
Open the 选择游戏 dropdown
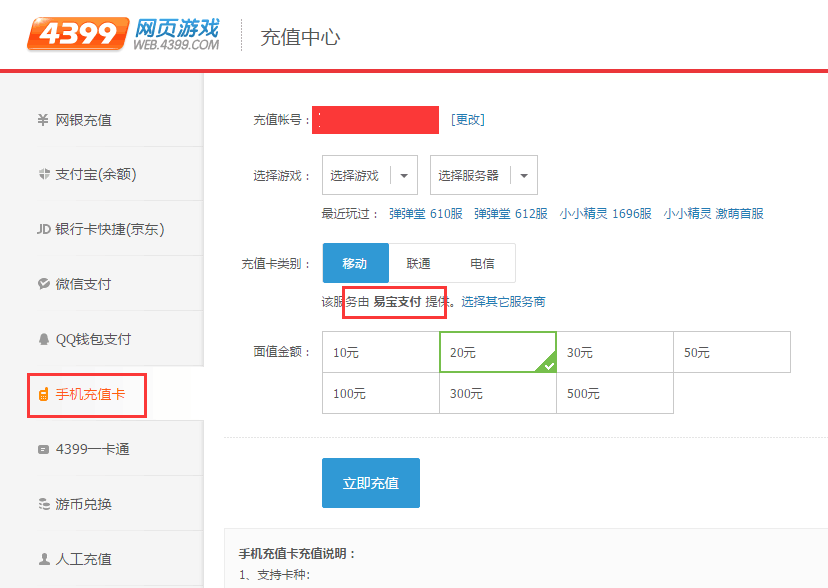click(369, 175)
